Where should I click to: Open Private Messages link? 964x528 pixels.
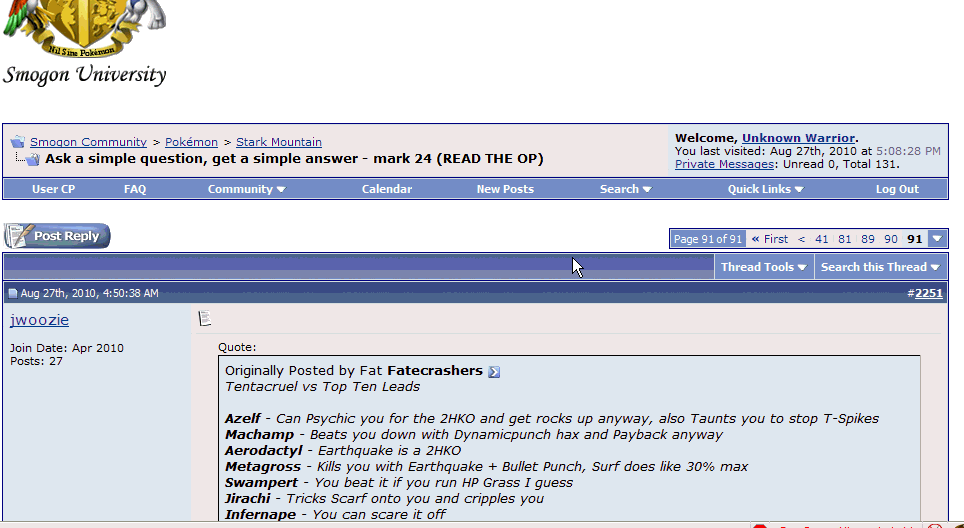[724, 164]
